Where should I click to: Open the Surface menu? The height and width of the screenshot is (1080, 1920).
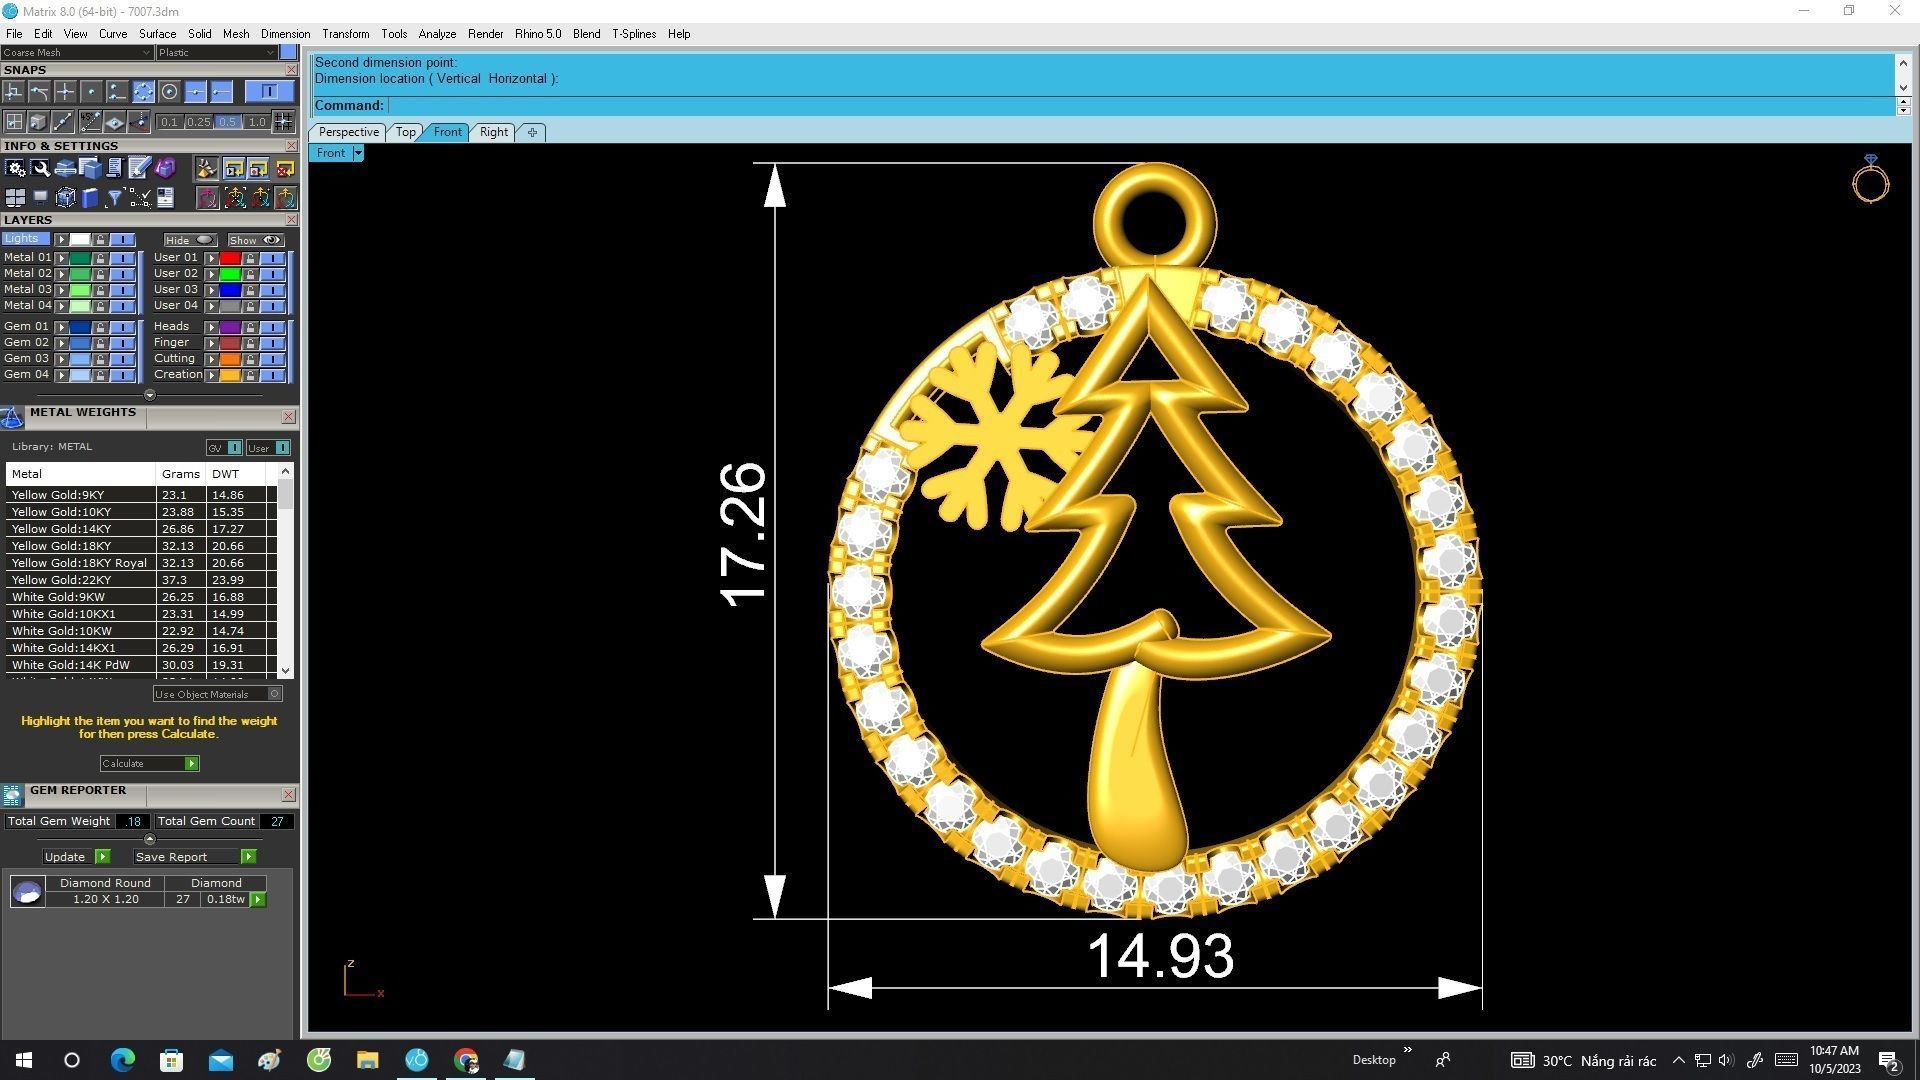pyautogui.click(x=157, y=34)
